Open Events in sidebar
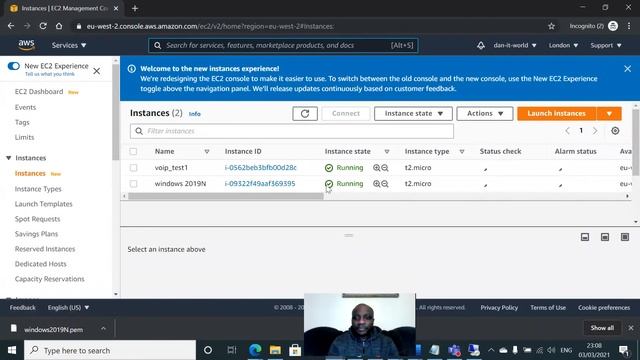The image size is (640, 360). 25,107
